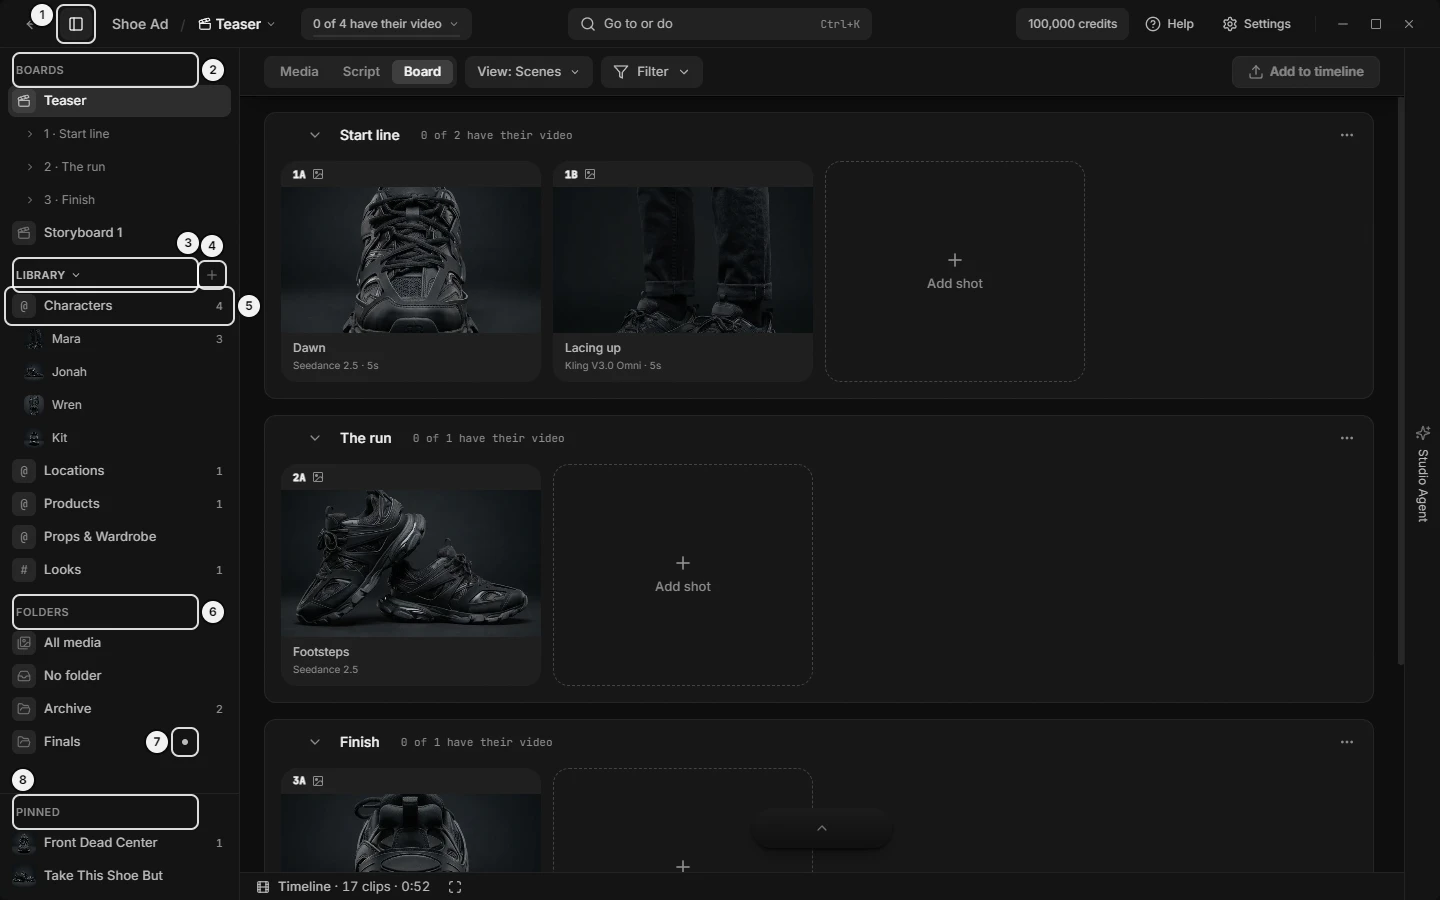Screen dimensions: 1440x900
Task: Click the image icon beside shot 3A
Action: coord(318,780)
